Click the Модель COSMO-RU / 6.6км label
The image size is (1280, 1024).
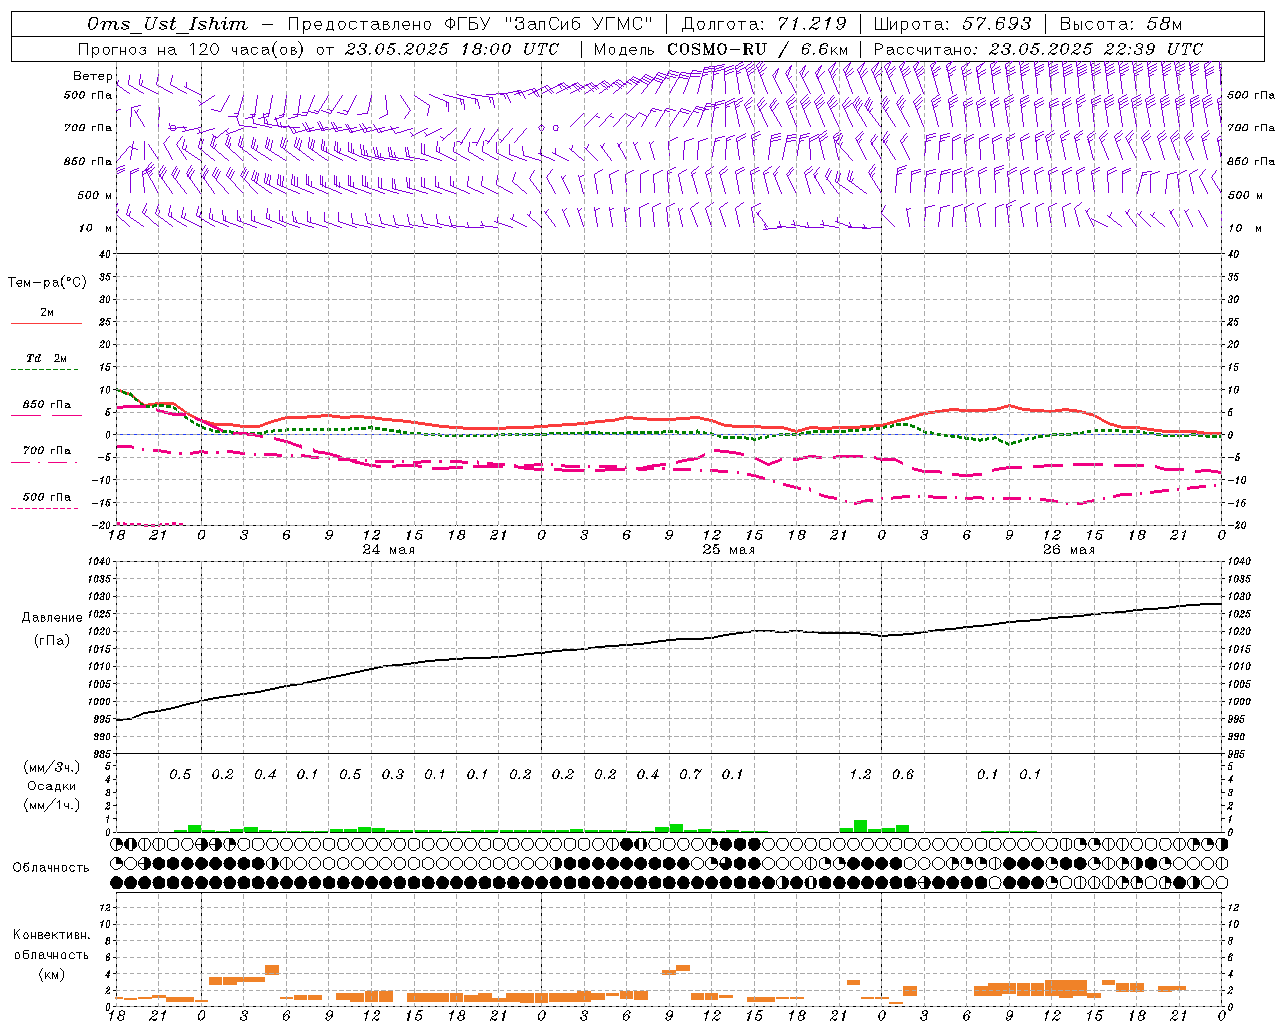click(721, 49)
